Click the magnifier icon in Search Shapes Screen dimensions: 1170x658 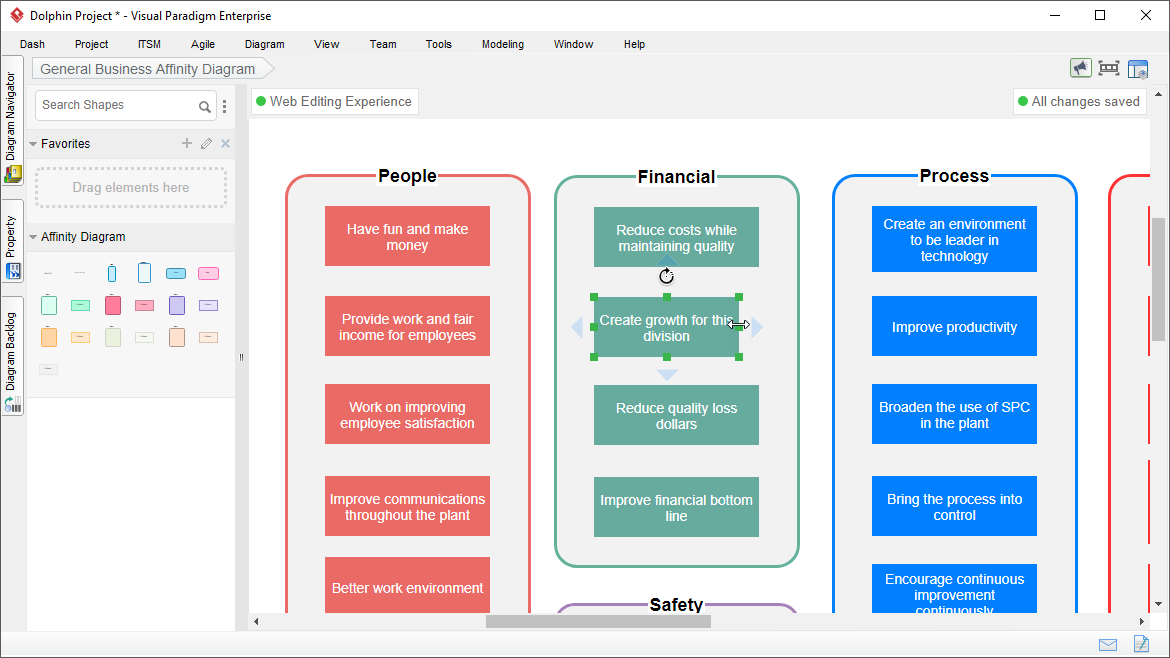click(x=204, y=107)
